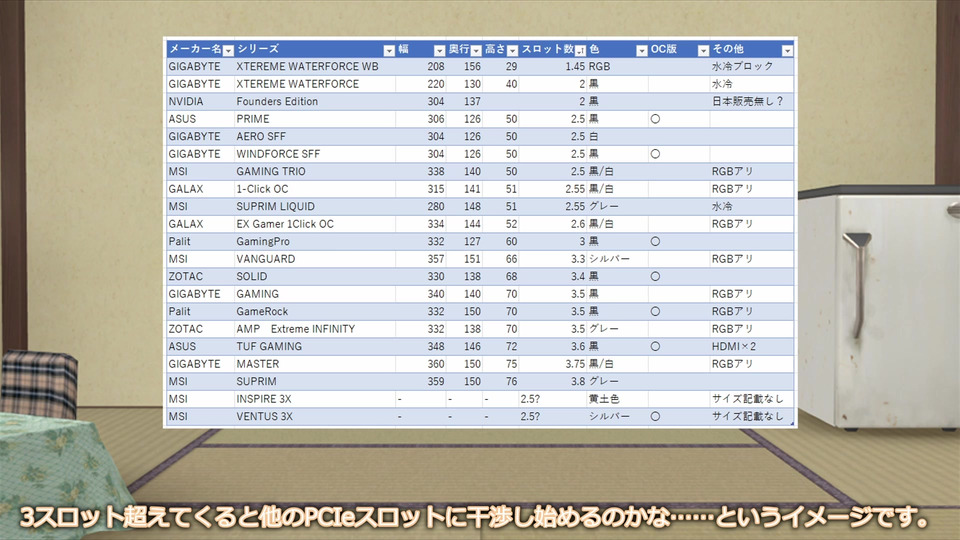The width and height of the screenshot is (960, 540).
Task: Open the シリーズ column filter dropdown
Action: point(389,50)
